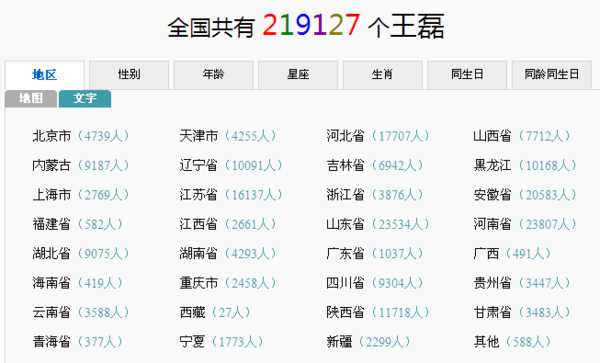Click 江西省 (2661人) entry
Image resolution: width=600 pixels, height=363 pixels.
pyautogui.click(x=228, y=224)
